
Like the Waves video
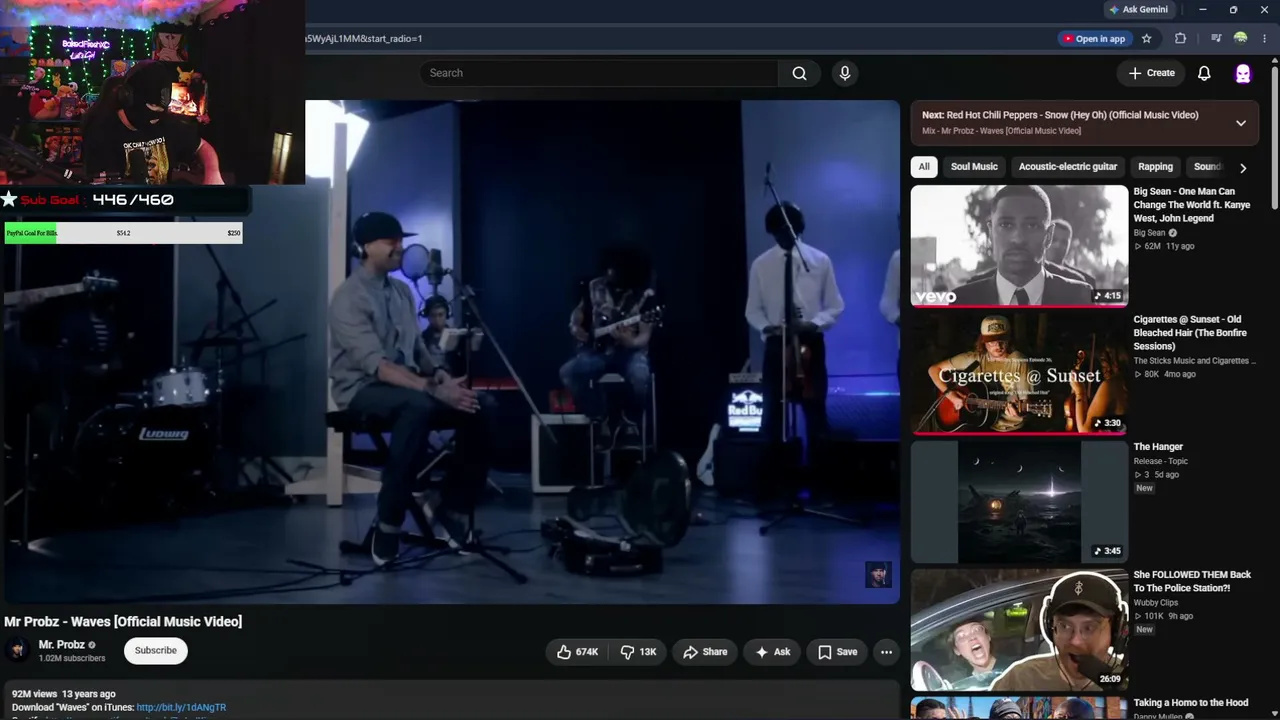click(578, 652)
